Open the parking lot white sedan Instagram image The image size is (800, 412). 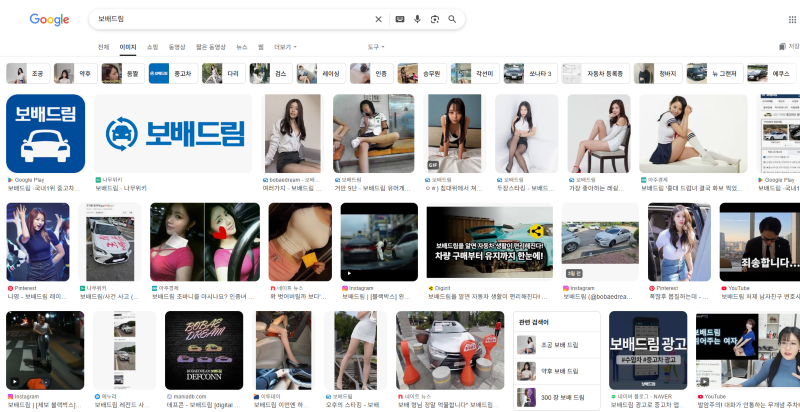click(x=600, y=242)
